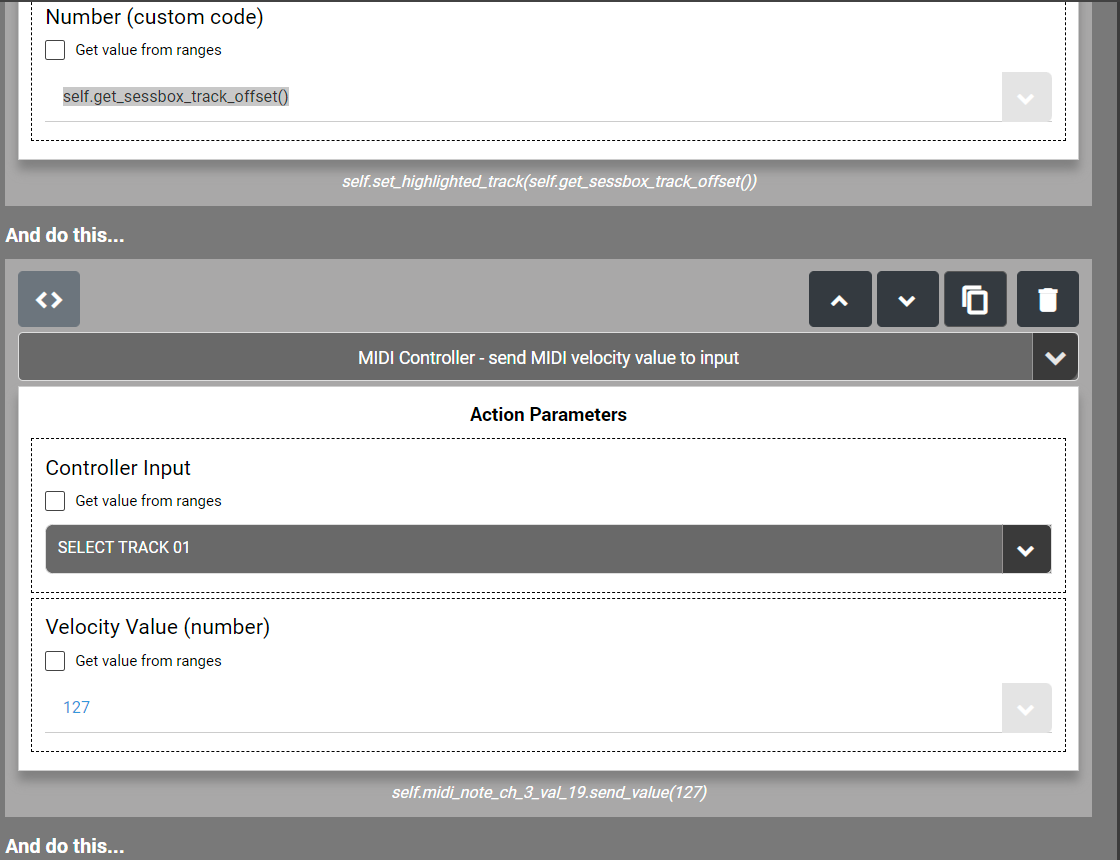
Task: Click the SELECT TRACK 01 label
Action: pyautogui.click(x=124, y=548)
